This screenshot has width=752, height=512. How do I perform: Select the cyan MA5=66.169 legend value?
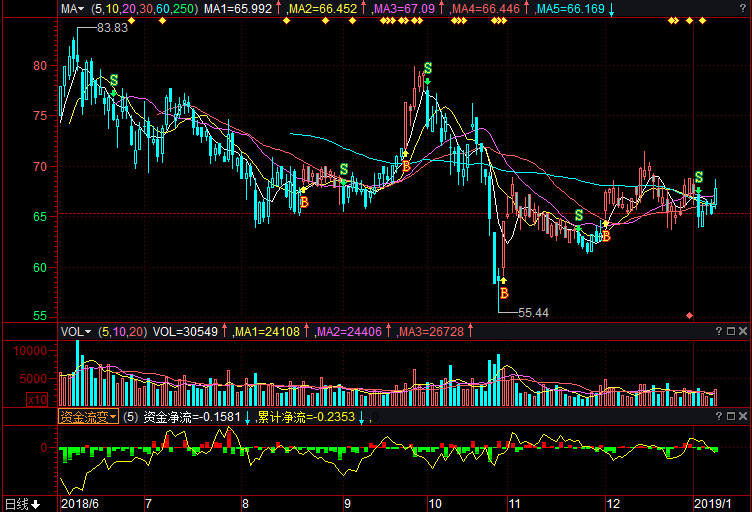point(569,9)
